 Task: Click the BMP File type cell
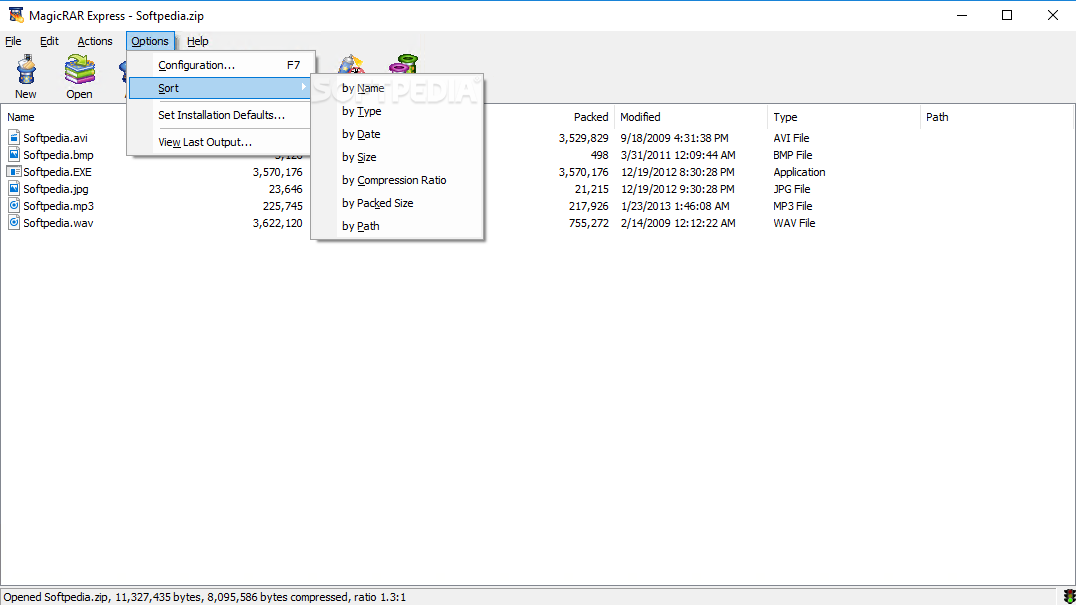(x=793, y=155)
